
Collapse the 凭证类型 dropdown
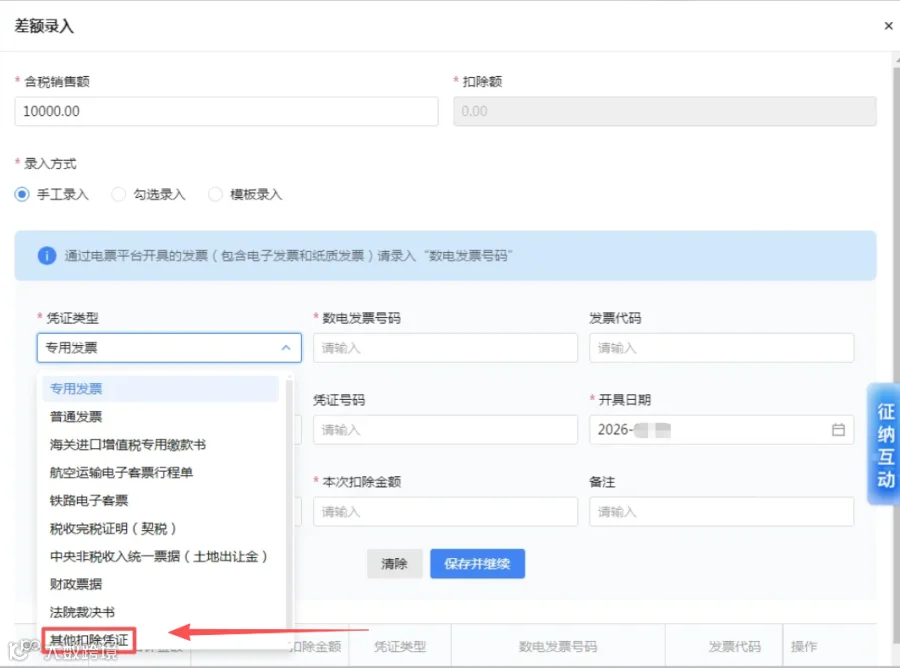(169, 348)
